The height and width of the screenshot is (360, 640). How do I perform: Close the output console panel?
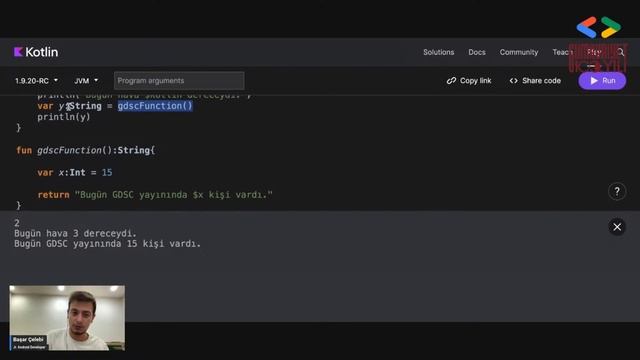(x=617, y=227)
